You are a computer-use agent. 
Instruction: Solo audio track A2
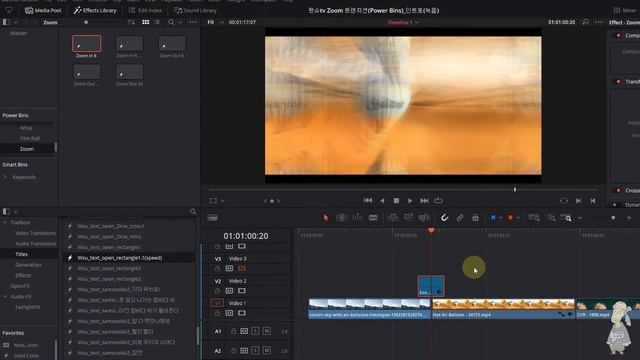click(256, 350)
